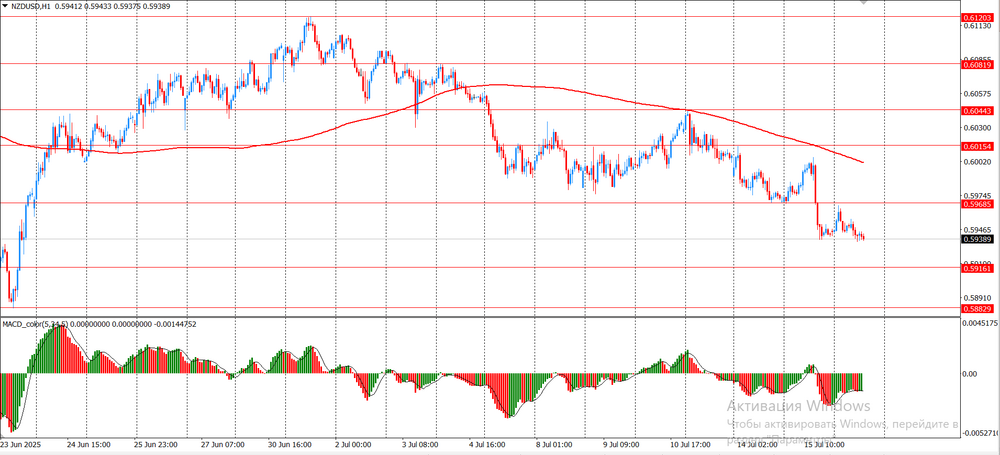Click the black current price label 0.59389
Screen dimensions: 1000x455
(977, 240)
